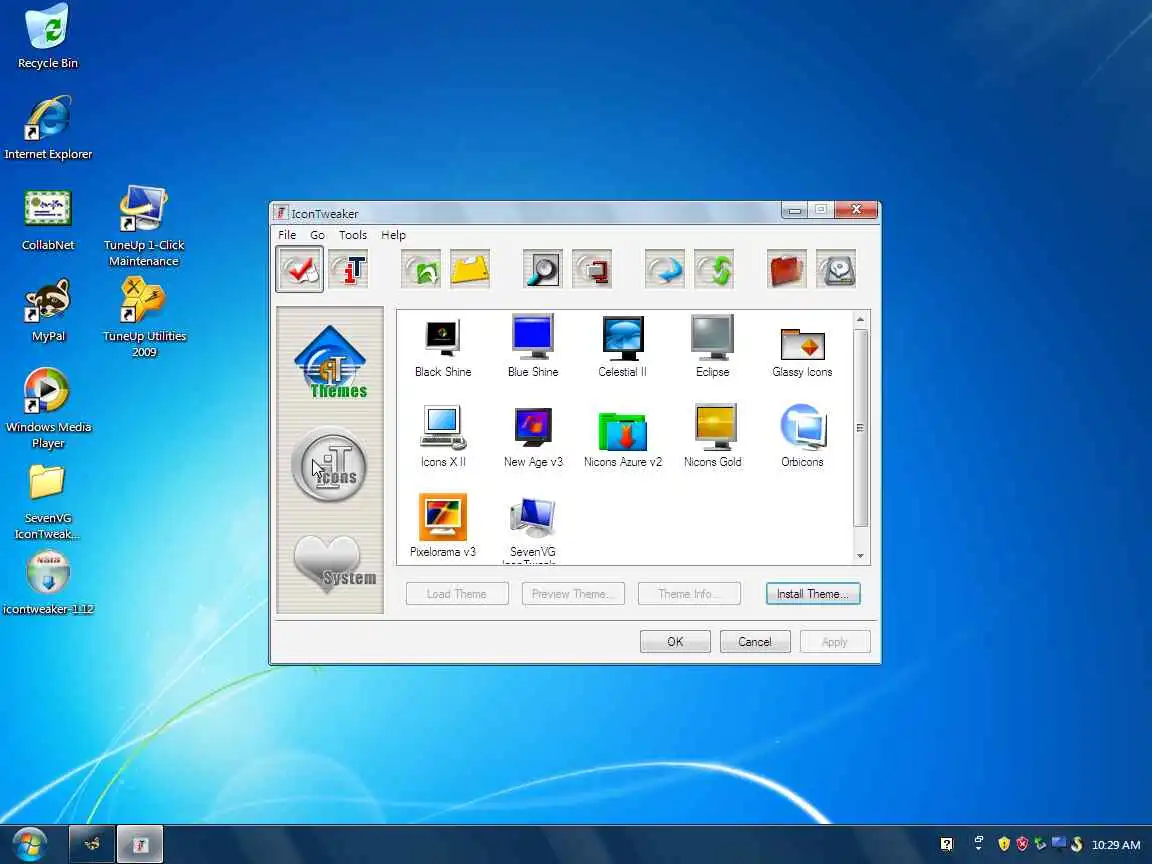The width and height of the screenshot is (1152, 864).
Task: Click the yellow folder toolbar icon
Action: (x=470, y=269)
